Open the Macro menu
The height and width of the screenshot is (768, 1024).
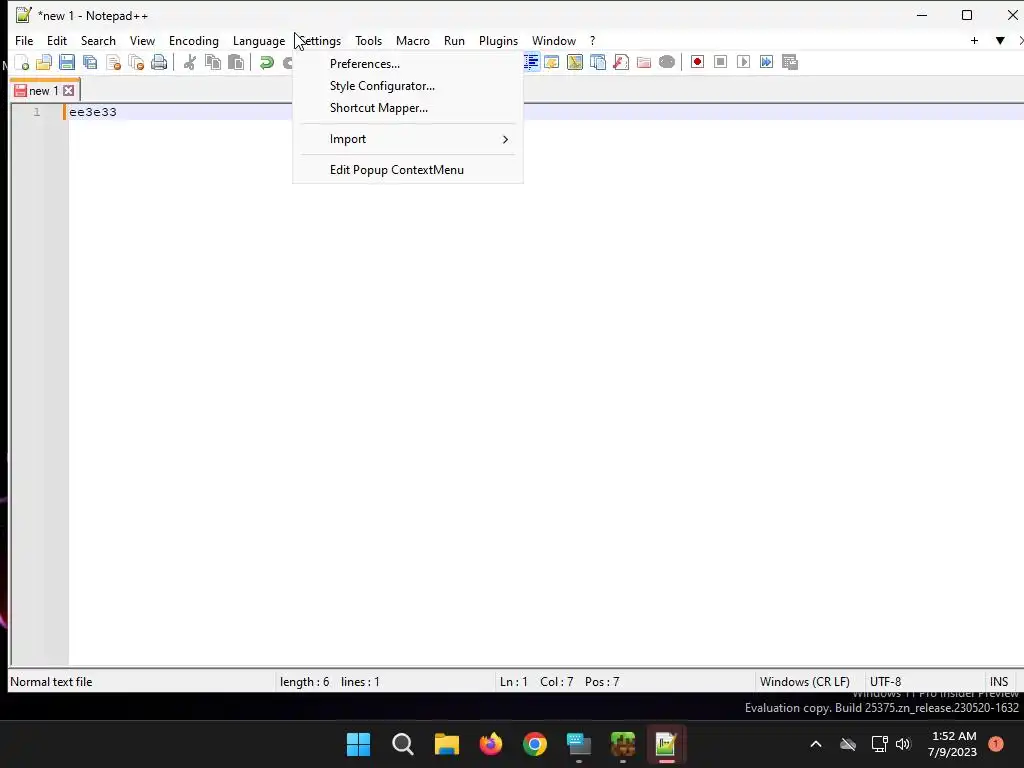(x=413, y=40)
